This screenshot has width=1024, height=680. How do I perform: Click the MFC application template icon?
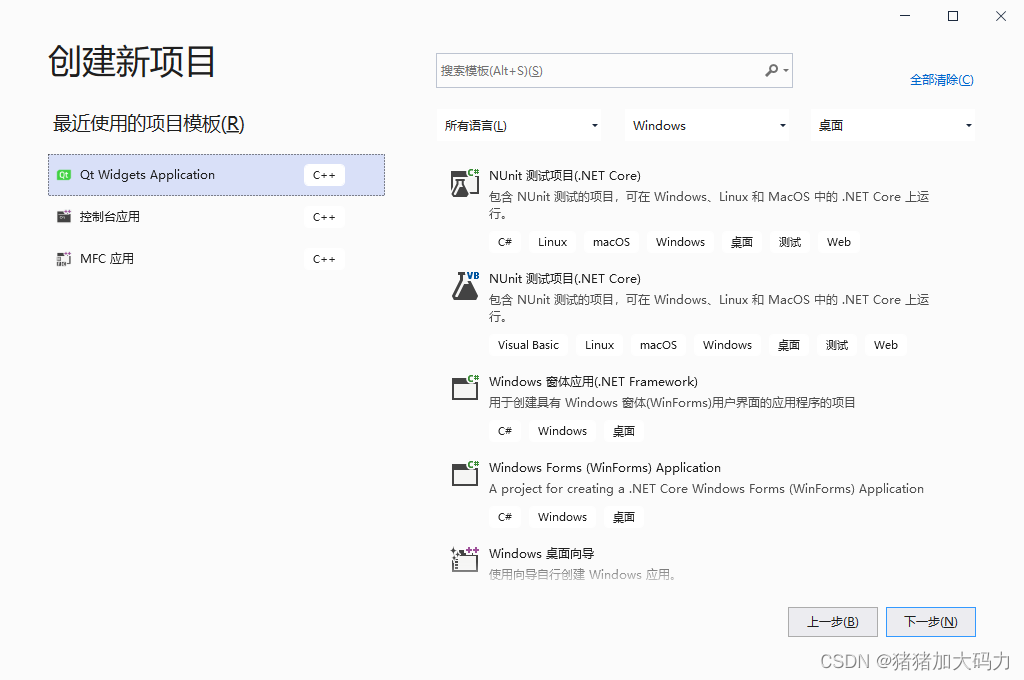(63, 259)
